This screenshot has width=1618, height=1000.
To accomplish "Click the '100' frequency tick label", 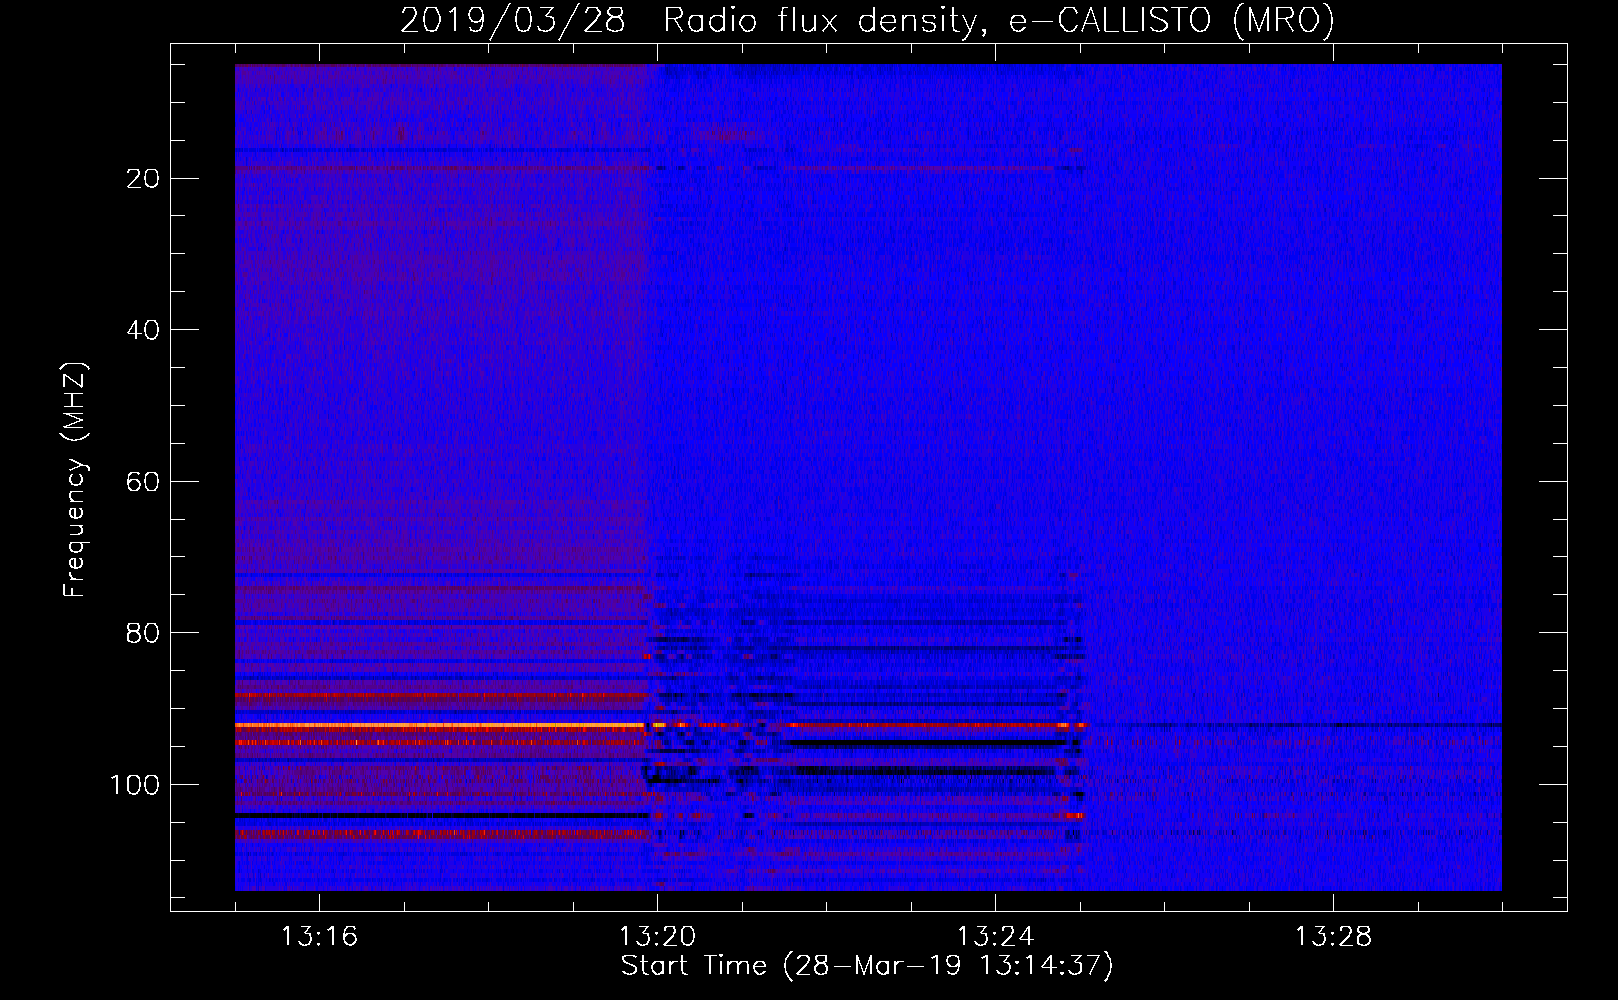I will (135, 785).
